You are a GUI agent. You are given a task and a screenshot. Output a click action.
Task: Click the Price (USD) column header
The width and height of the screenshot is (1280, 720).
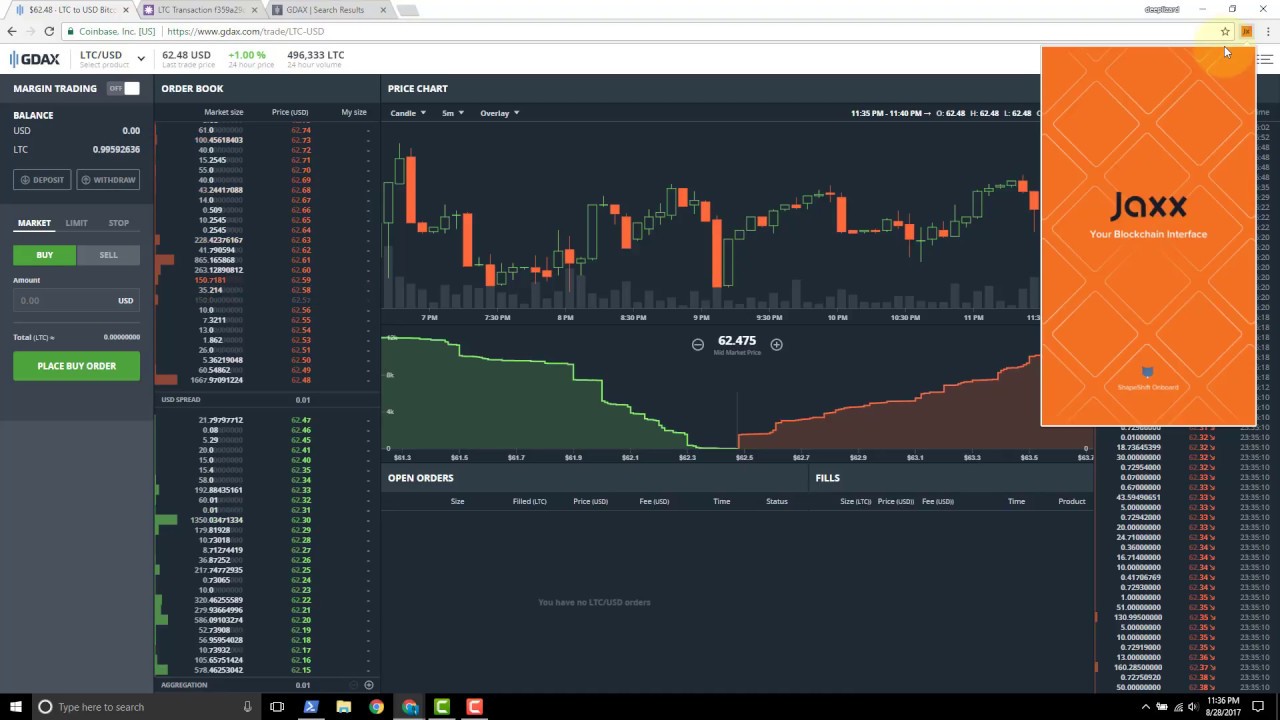point(290,112)
